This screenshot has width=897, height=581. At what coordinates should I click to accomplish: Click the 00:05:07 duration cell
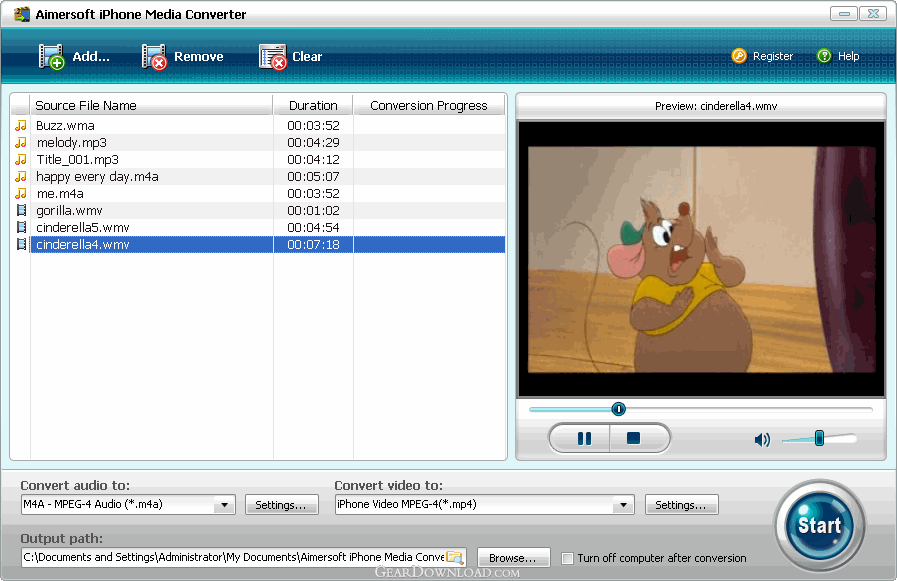click(313, 176)
